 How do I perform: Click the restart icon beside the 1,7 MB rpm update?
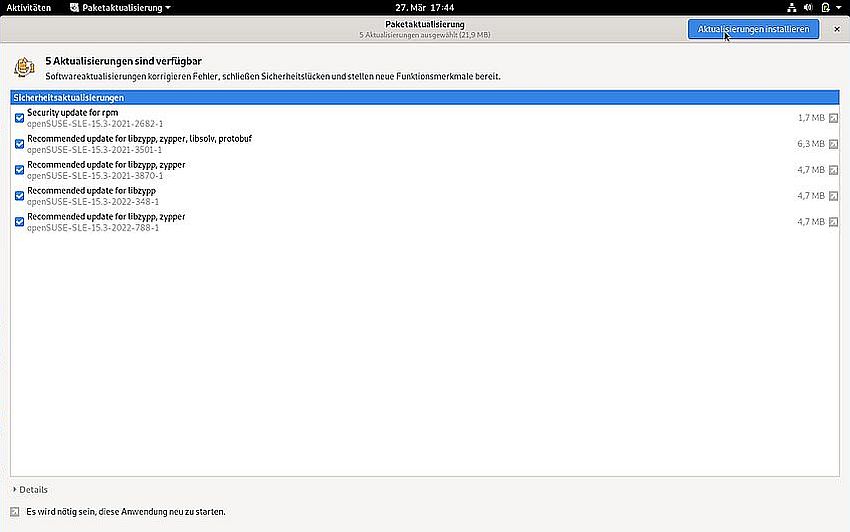(x=833, y=118)
